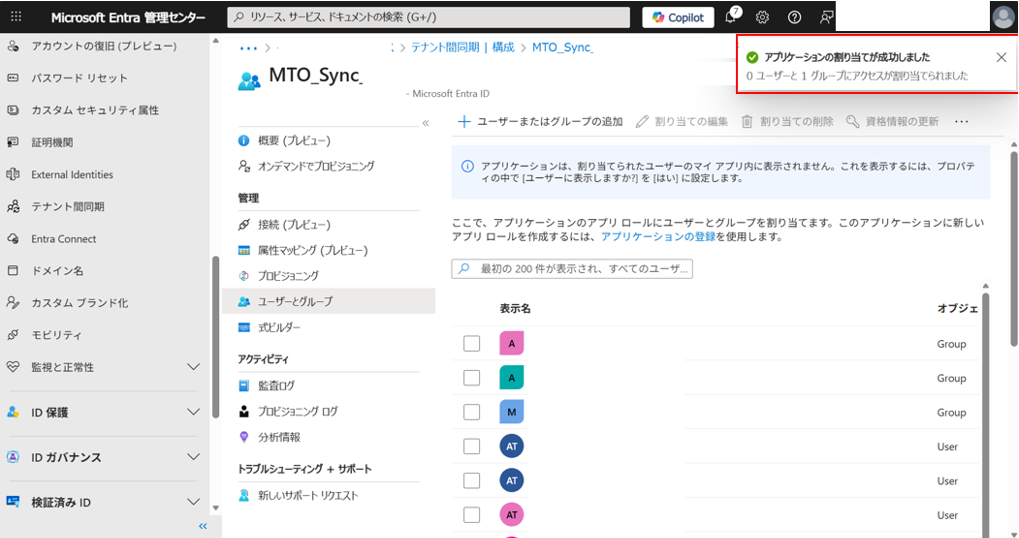Click the テナント間同期 sidebar icon
1019x538 pixels.
[x=13, y=207]
